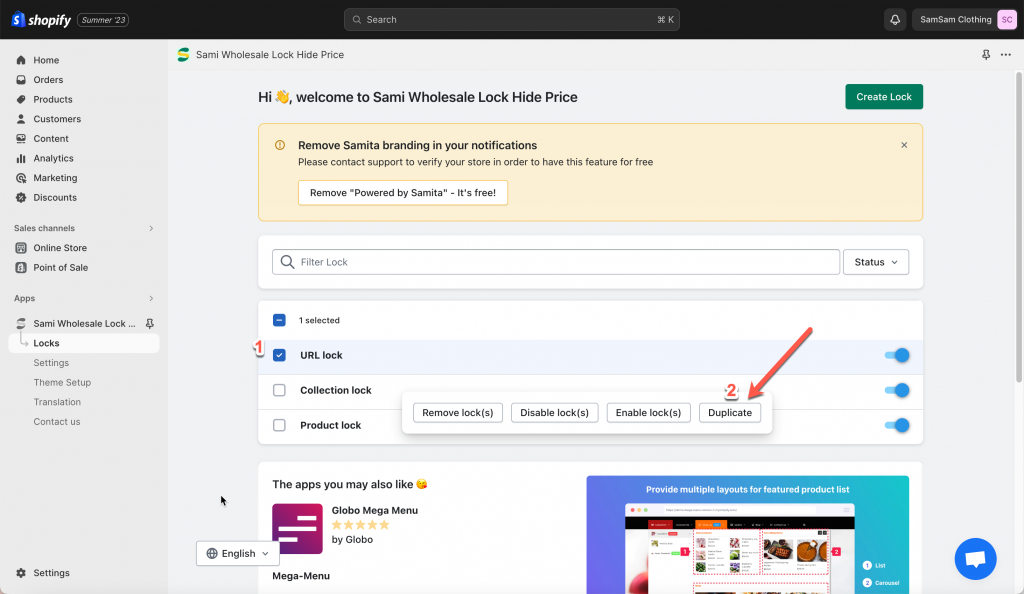The height and width of the screenshot is (594, 1024).
Task: Open the Status filter dropdown
Action: point(876,262)
